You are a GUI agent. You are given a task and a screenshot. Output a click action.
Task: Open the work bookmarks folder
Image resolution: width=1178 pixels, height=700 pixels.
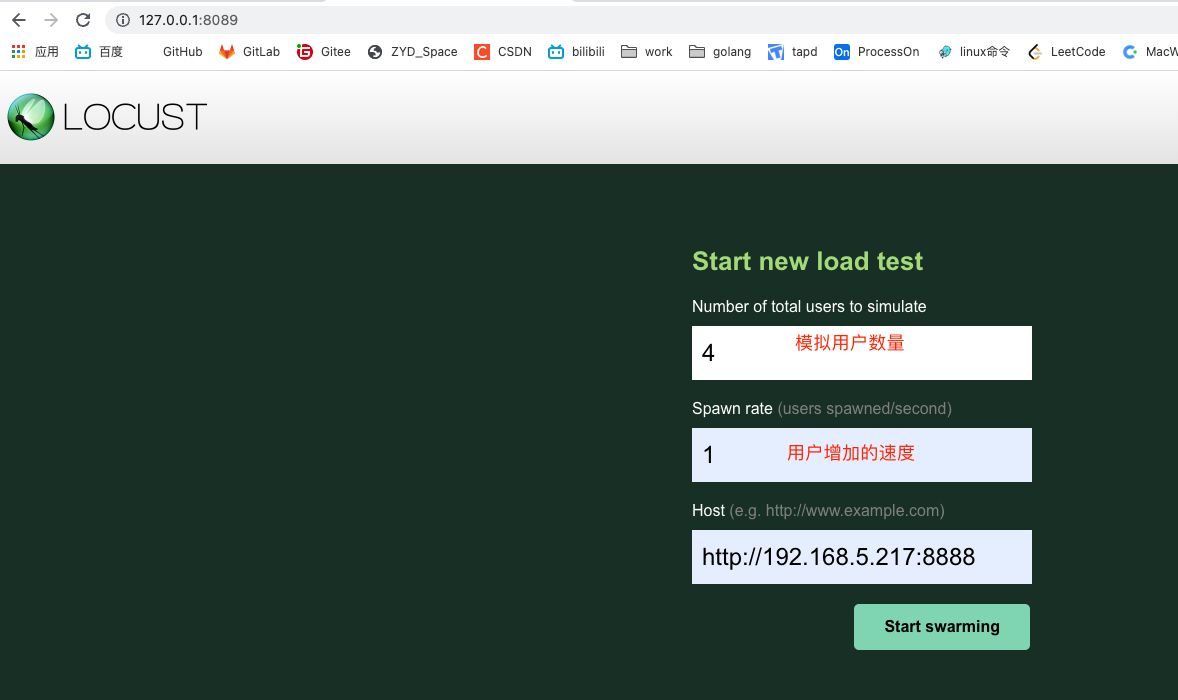(645, 51)
